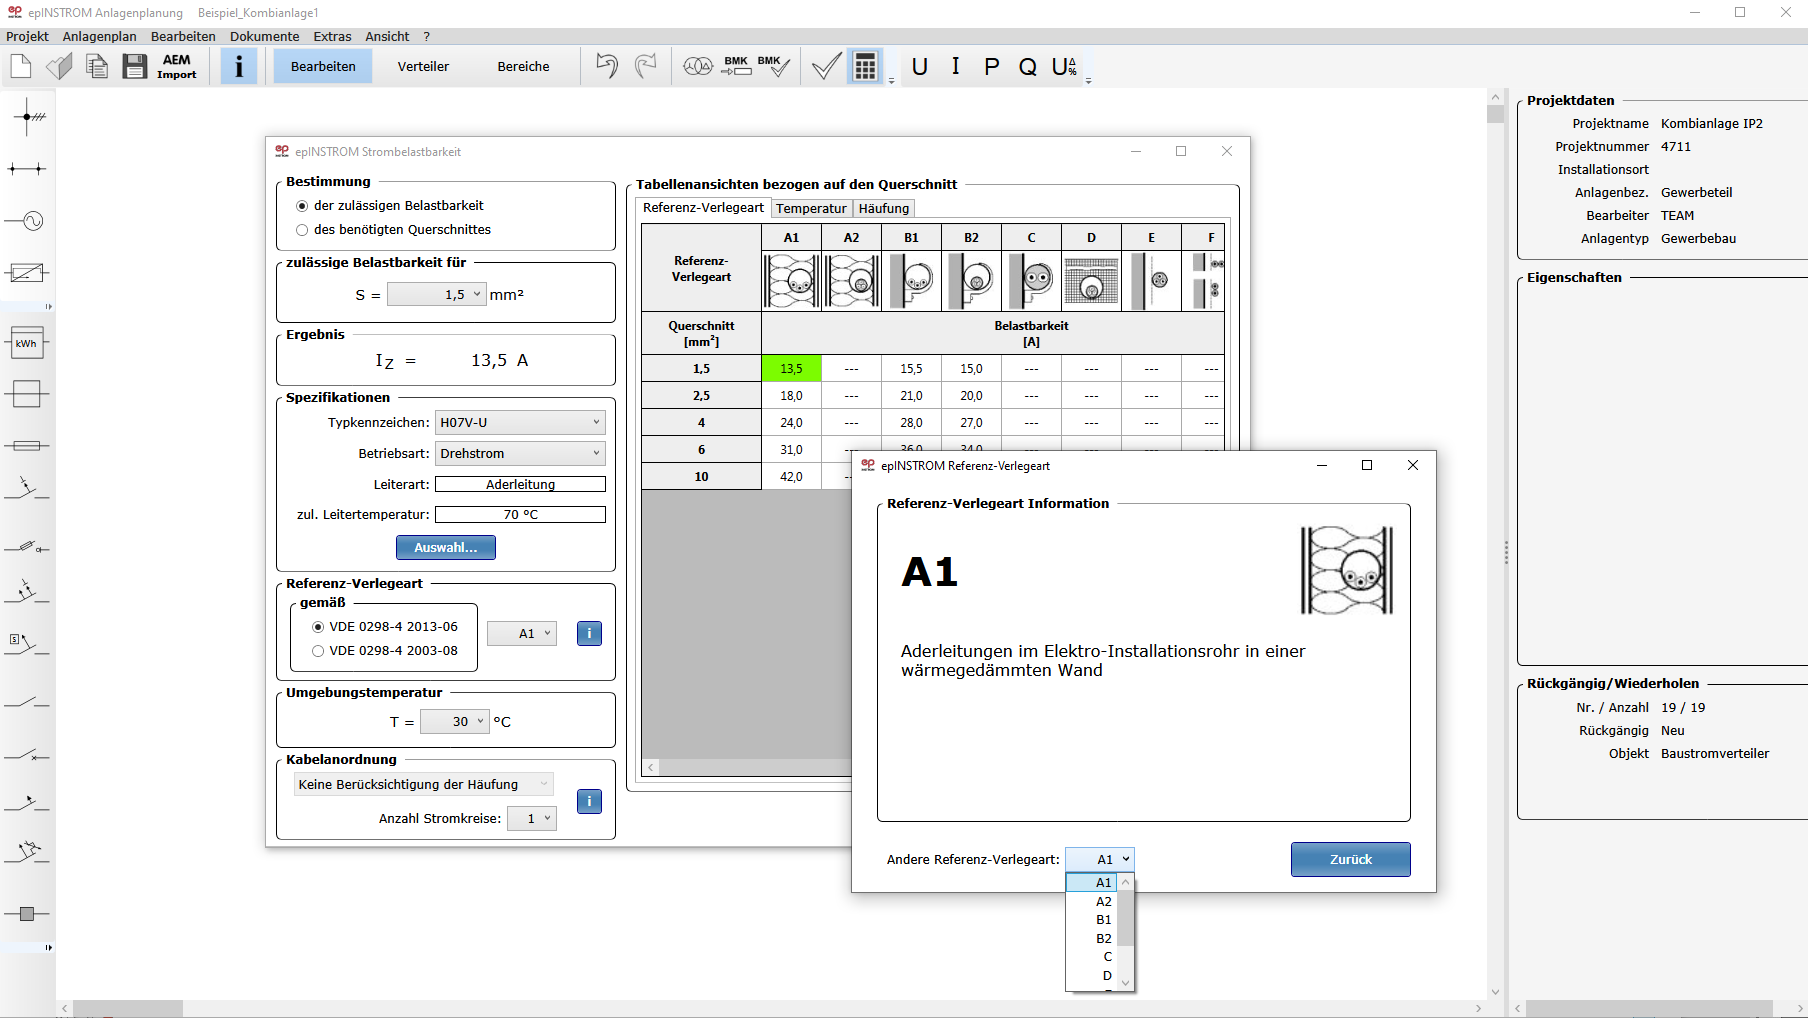Viewport: 1808px width, 1018px height.
Task: Click the Auswahl... button
Action: click(x=446, y=548)
